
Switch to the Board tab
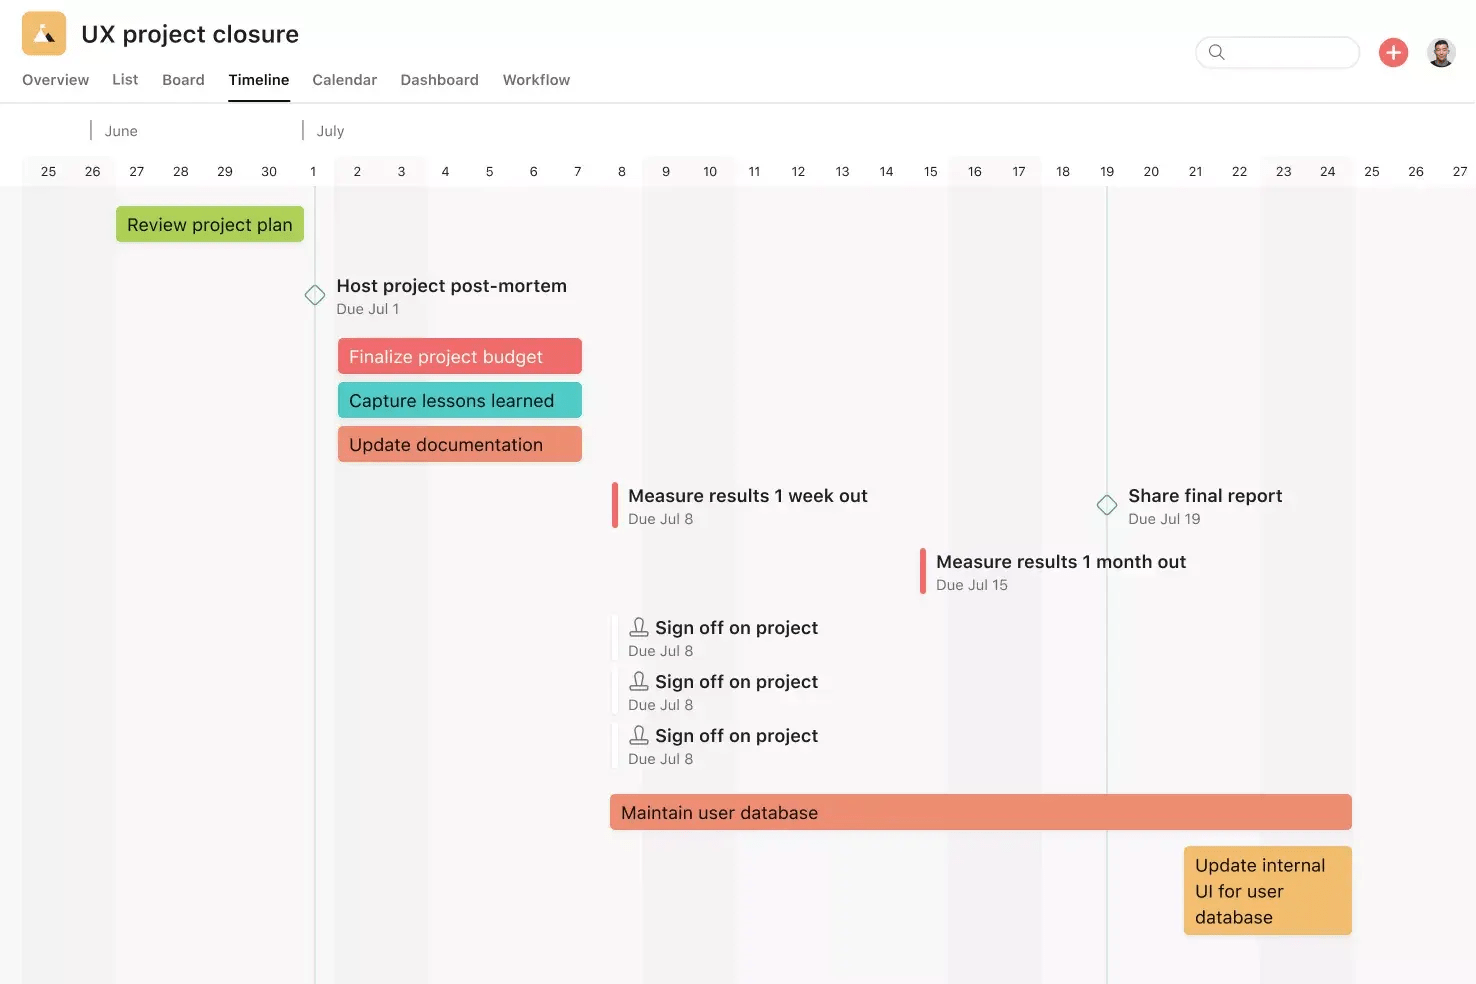pos(183,79)
